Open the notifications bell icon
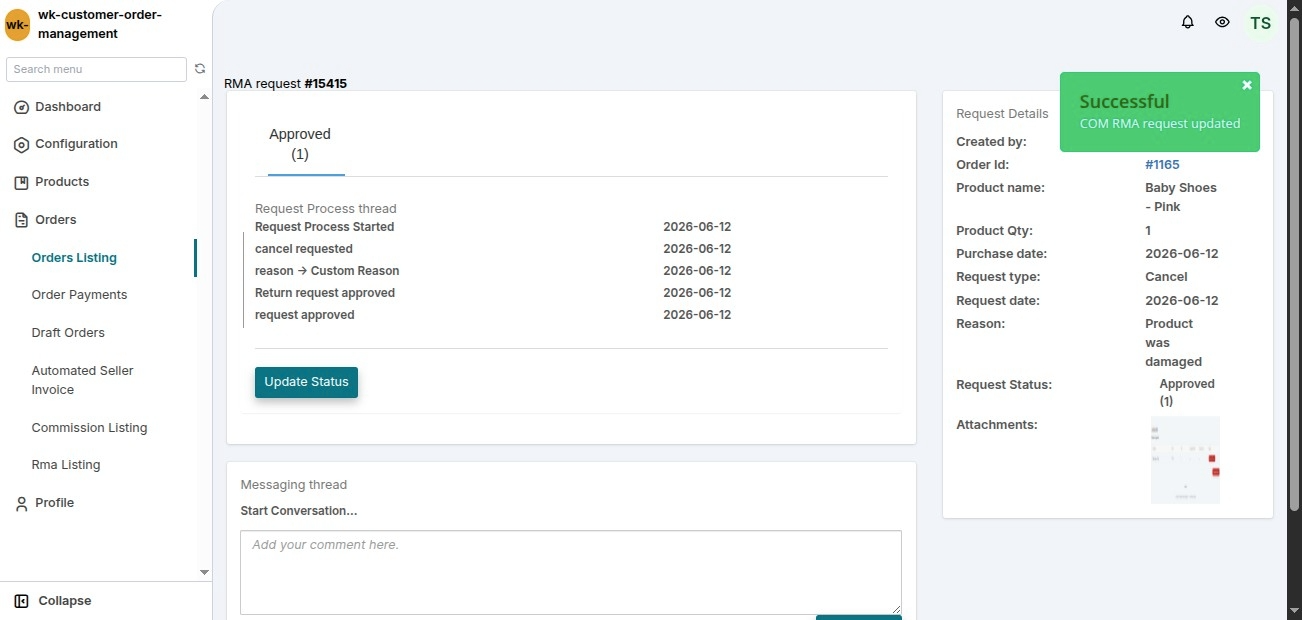Image resolution: width=1302 pixels, height=620 pixels. point(1188,22)
